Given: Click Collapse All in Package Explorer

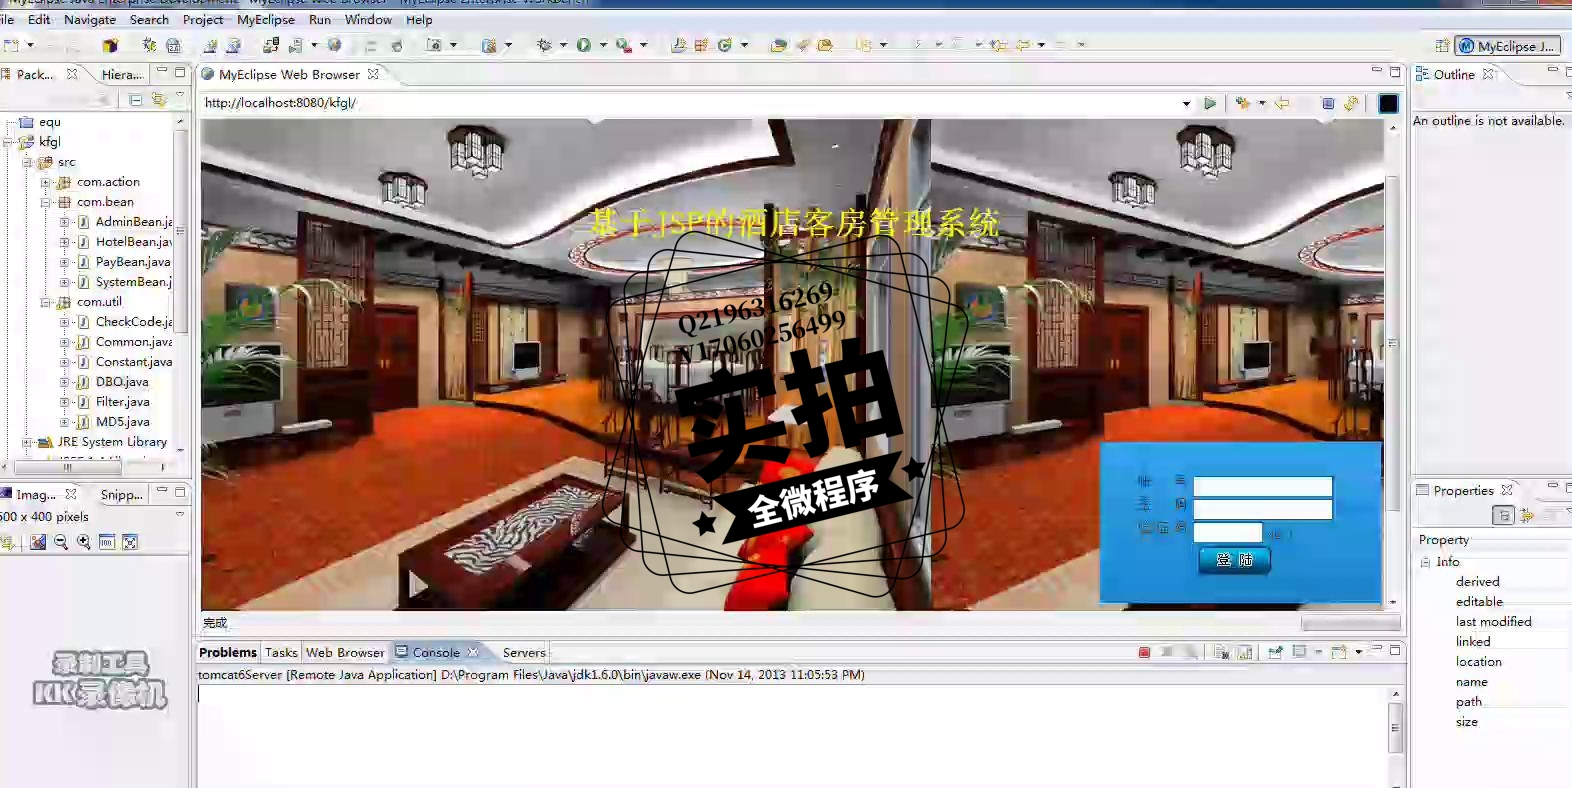Looking at the screenshot, I should tap(136, 99).
